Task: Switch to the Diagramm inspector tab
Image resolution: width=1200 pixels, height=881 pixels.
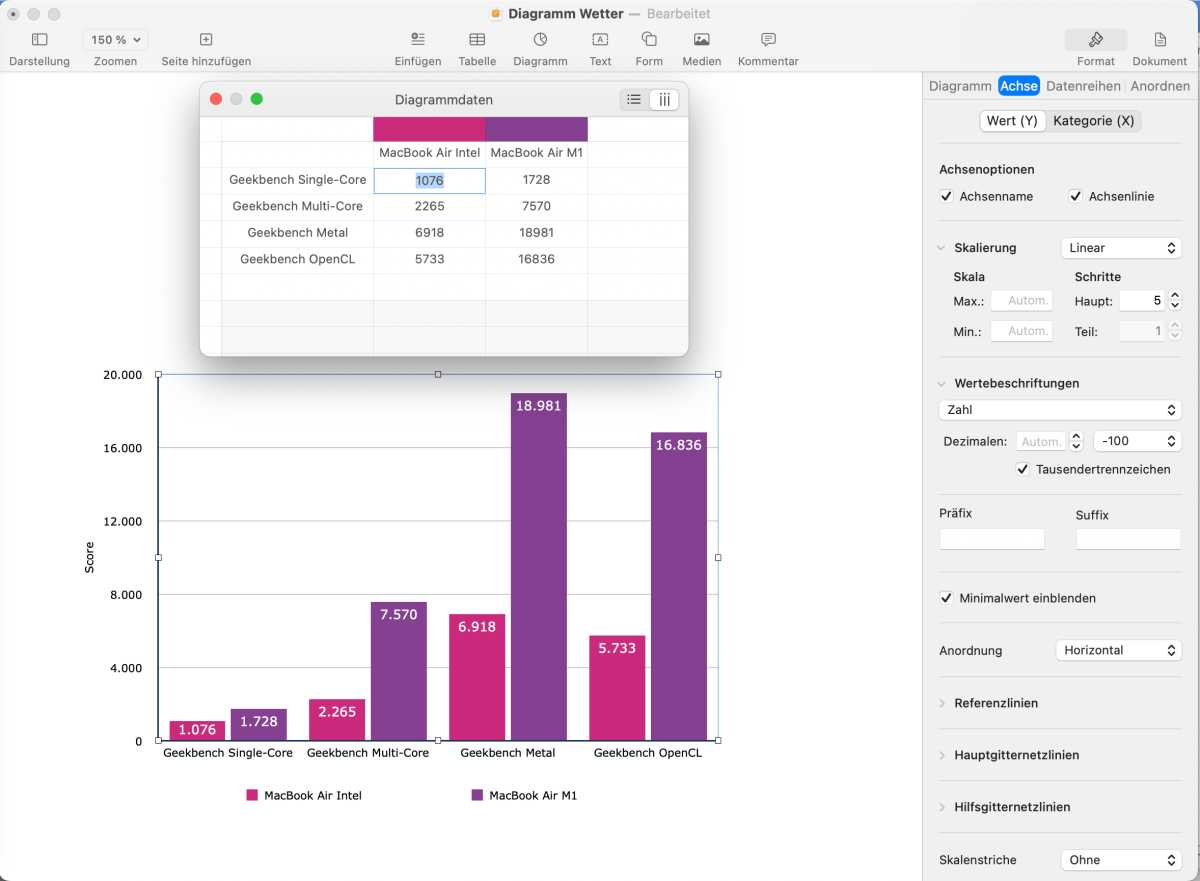Action: click(x=960, y=86)
